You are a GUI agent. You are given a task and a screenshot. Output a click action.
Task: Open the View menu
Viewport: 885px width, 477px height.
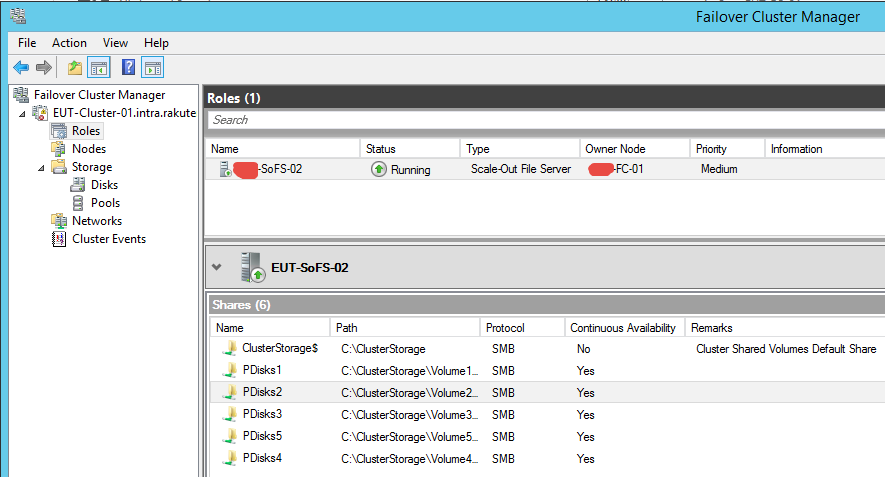coord(115,43)
